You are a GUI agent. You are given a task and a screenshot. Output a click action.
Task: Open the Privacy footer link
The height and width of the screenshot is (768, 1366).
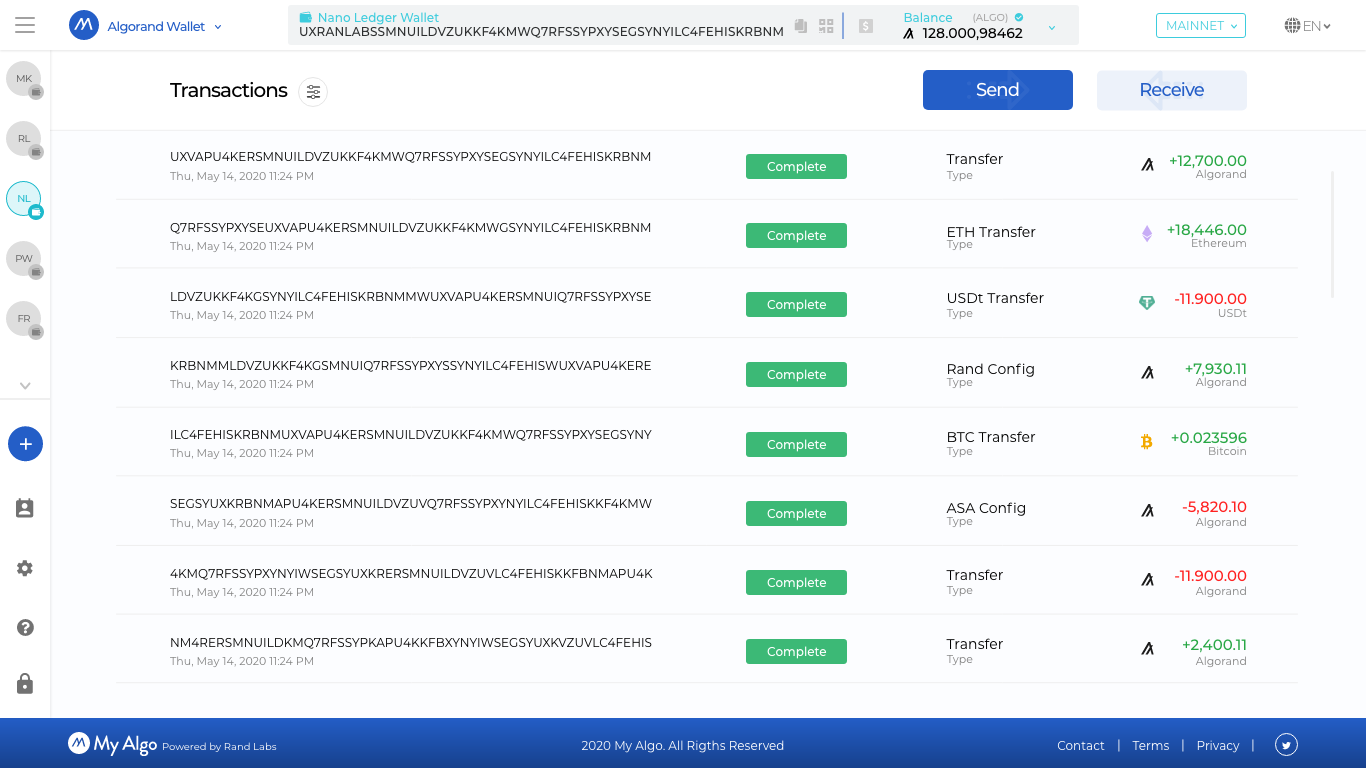point(1217,745)
